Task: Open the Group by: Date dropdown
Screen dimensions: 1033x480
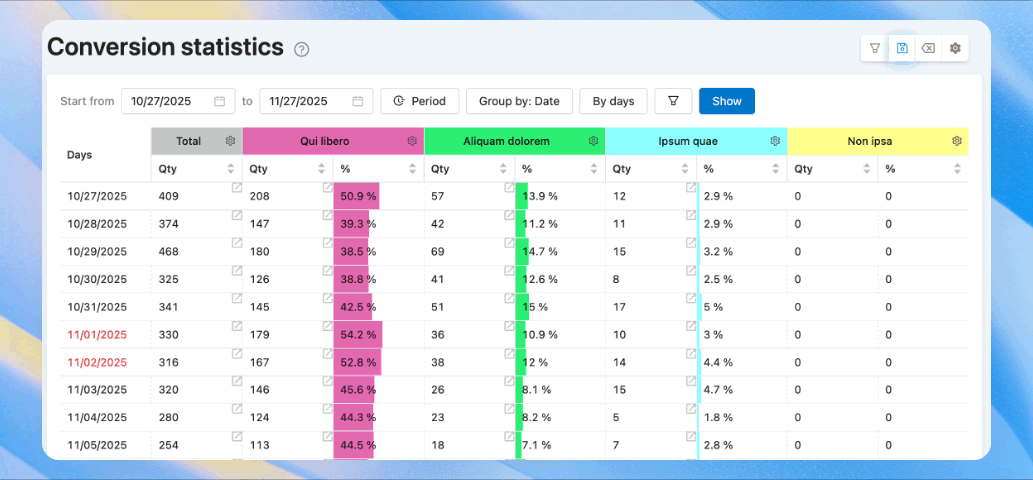Action: (x=519, y=101)
